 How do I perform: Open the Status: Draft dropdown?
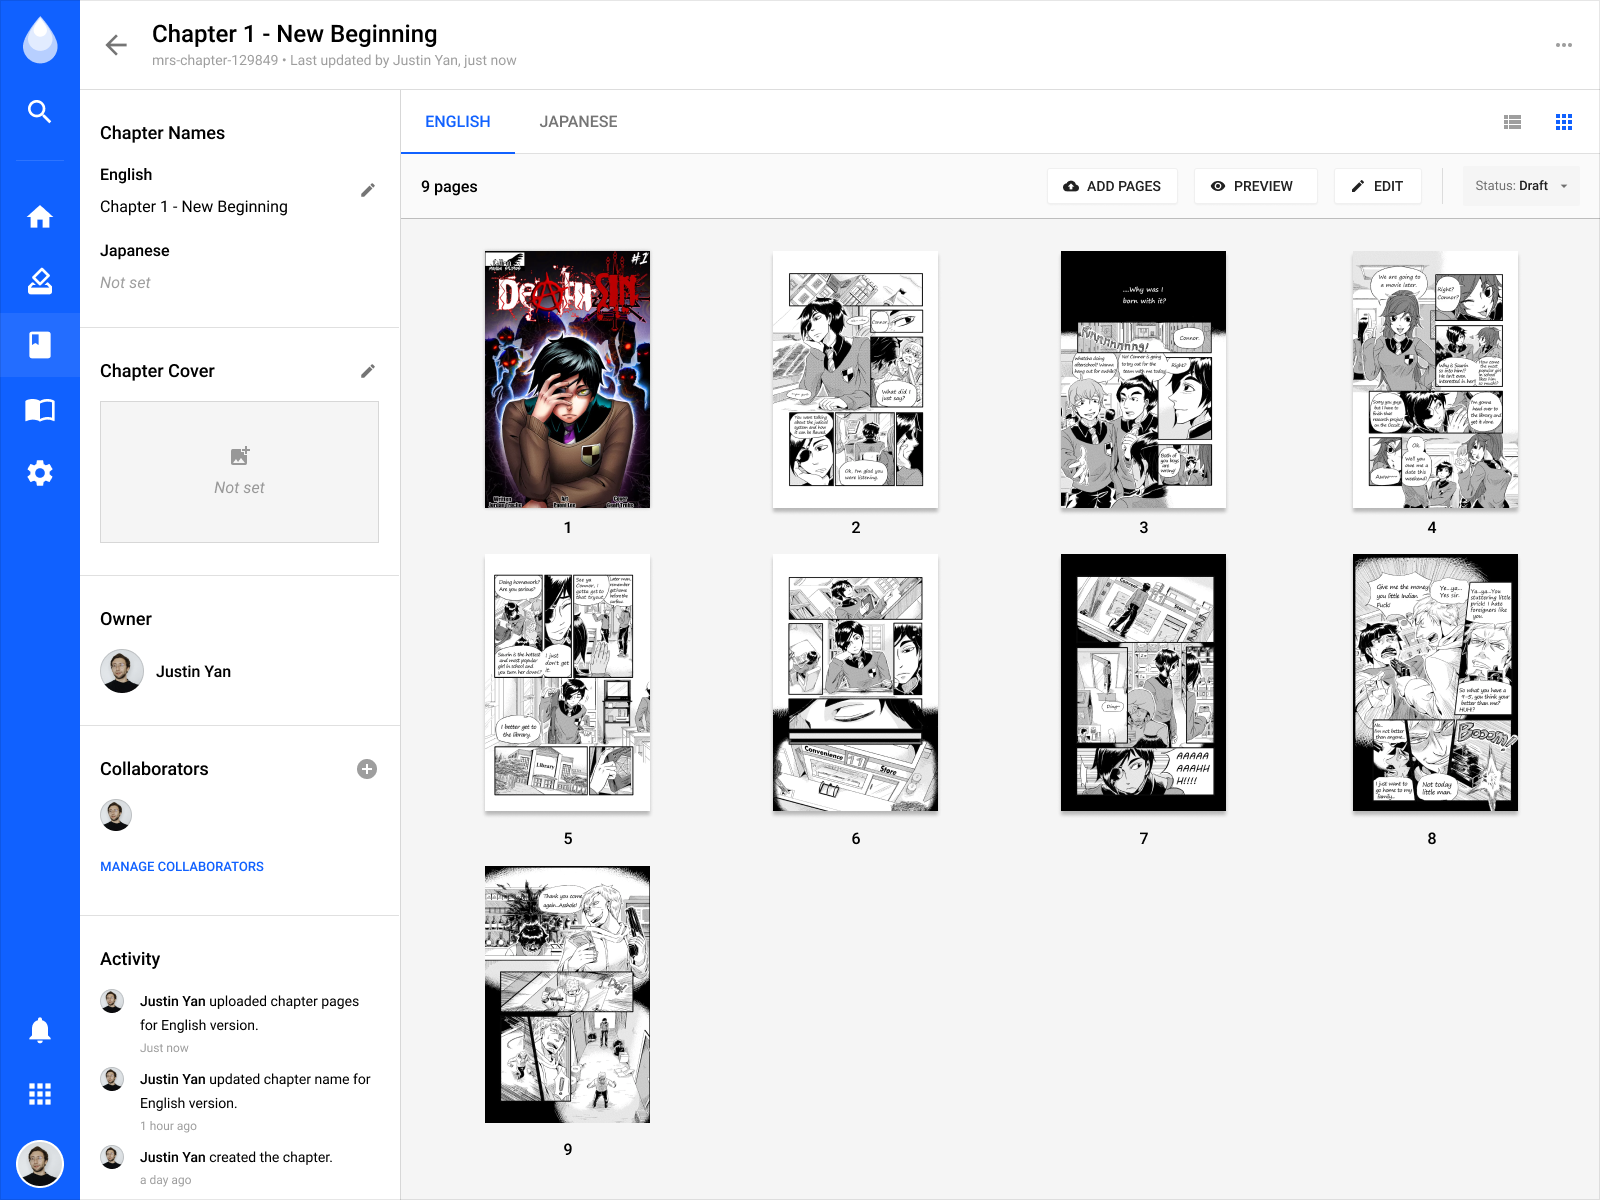[x=1521, y=186]
